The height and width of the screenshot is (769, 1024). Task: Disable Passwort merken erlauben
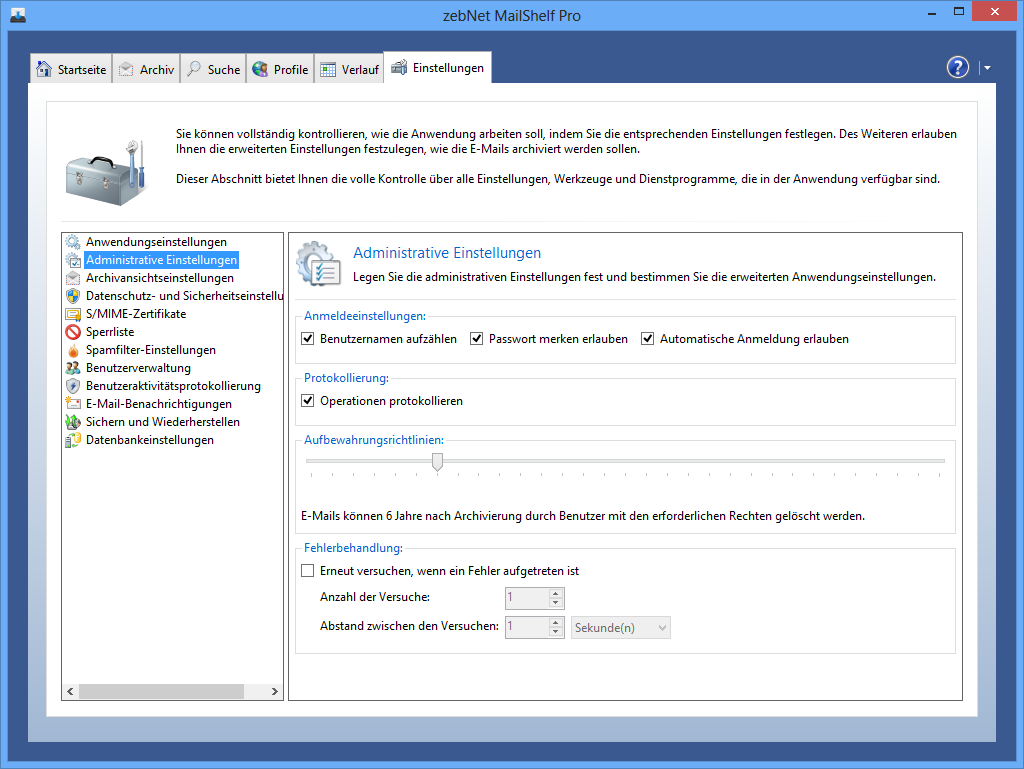coord(477,339)
